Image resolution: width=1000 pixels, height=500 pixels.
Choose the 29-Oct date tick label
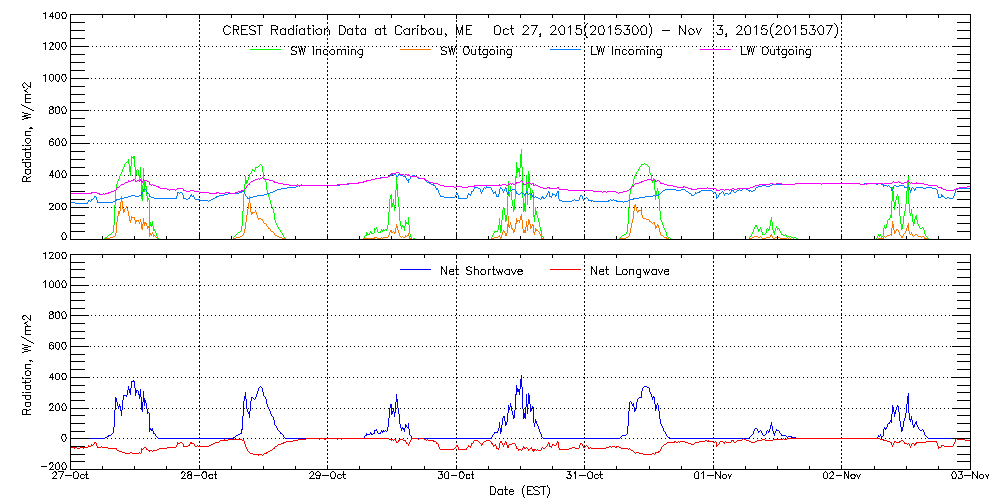click(x=328, y=476)
